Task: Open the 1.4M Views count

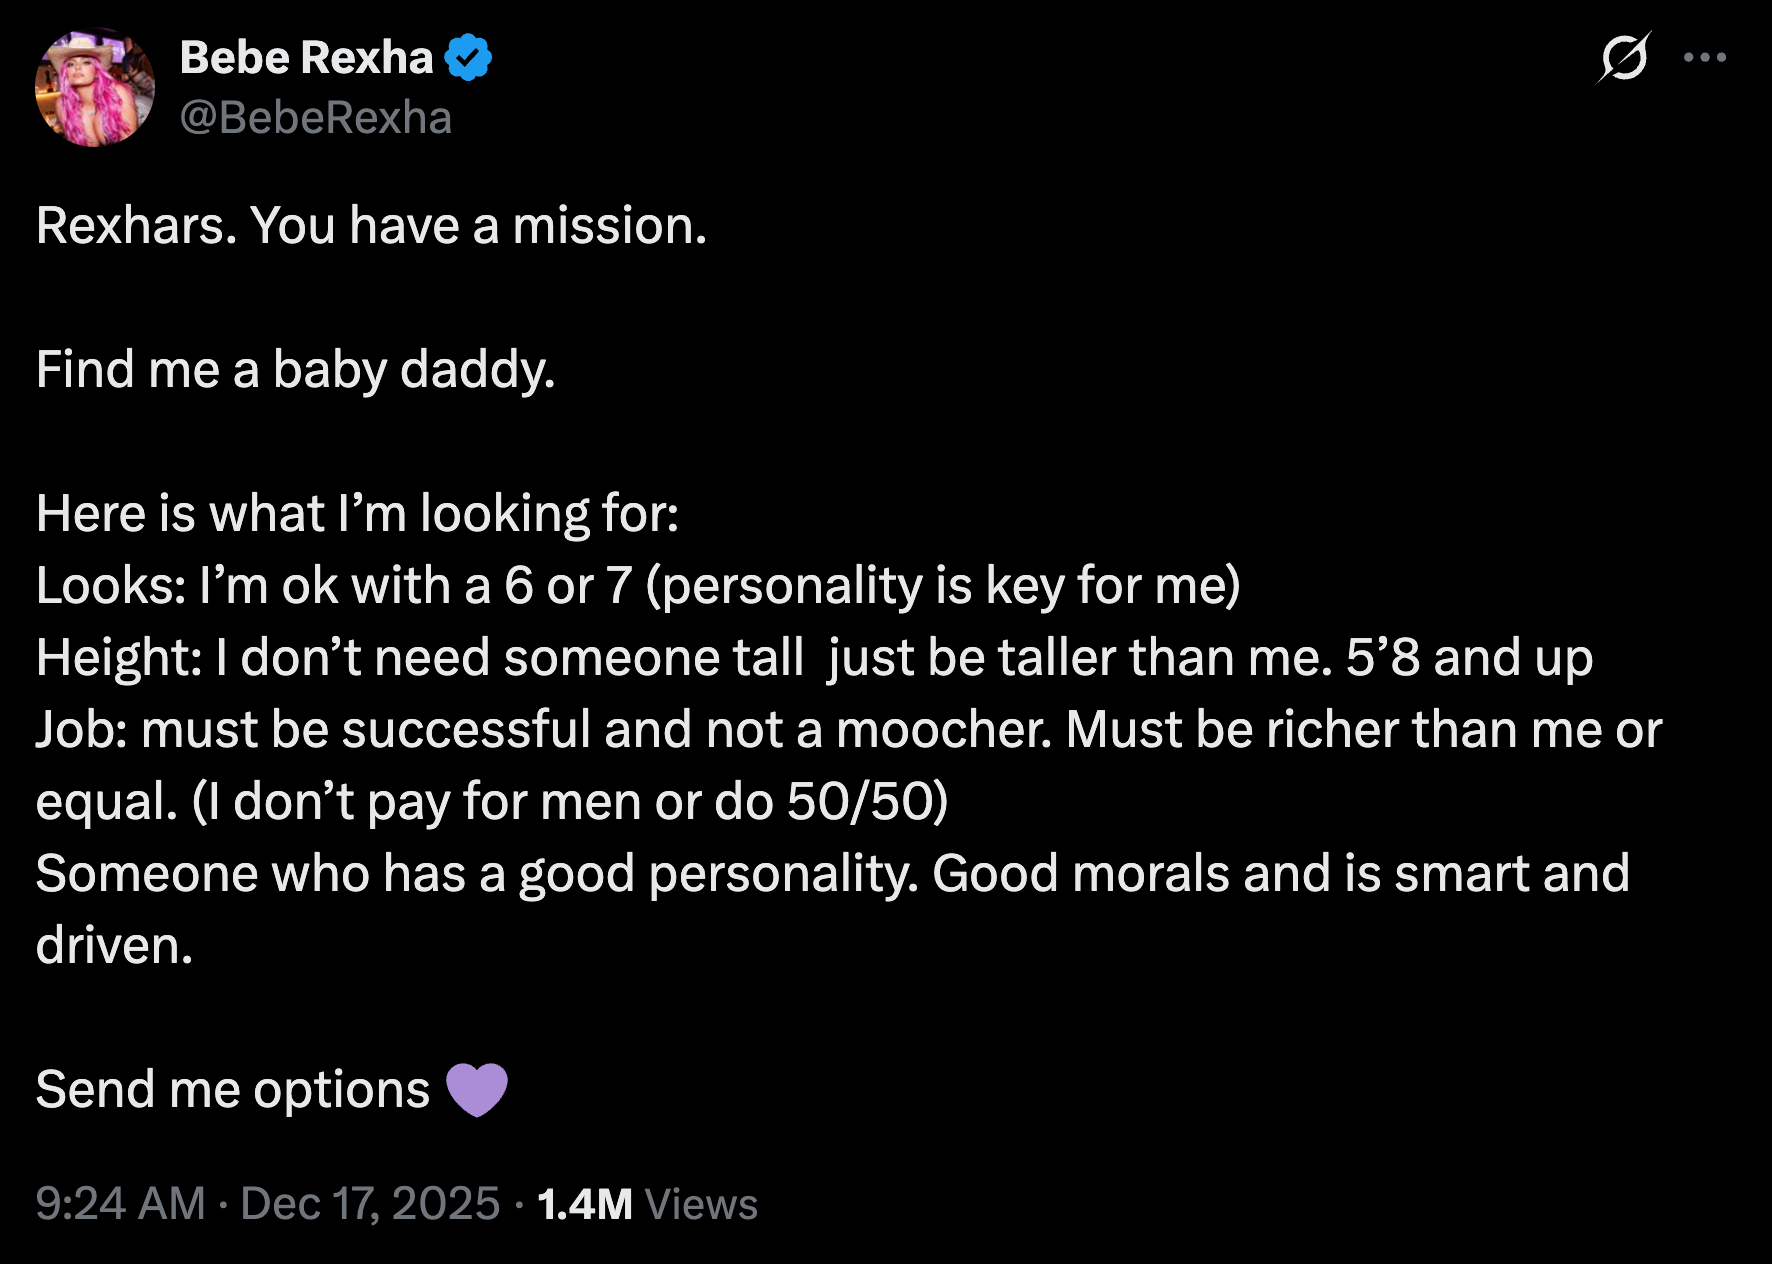Action: (x=647, y=1203)
